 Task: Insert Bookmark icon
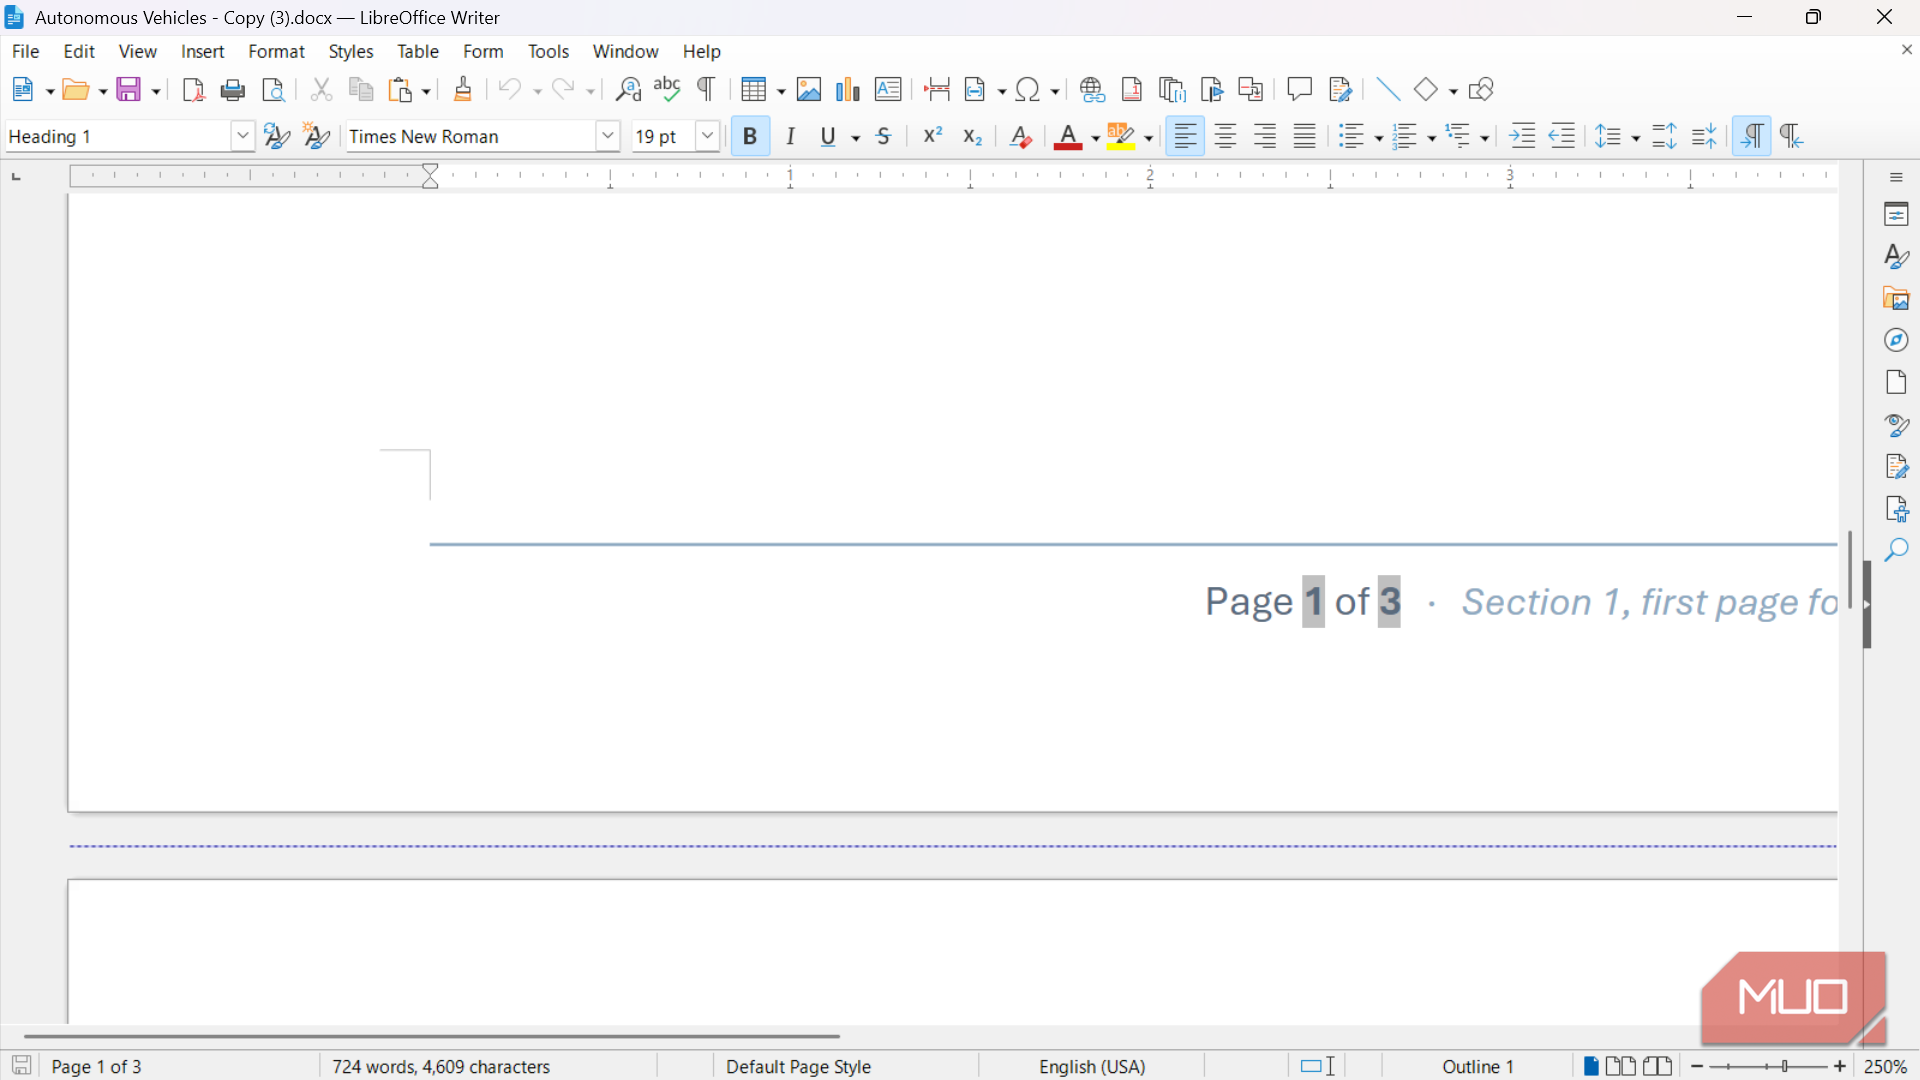(x=1212, y=90)
